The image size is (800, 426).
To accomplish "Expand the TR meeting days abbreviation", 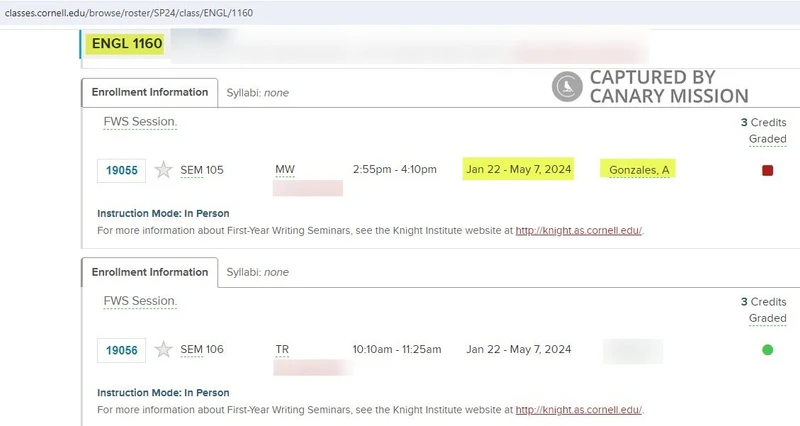I will pos(282,350).
